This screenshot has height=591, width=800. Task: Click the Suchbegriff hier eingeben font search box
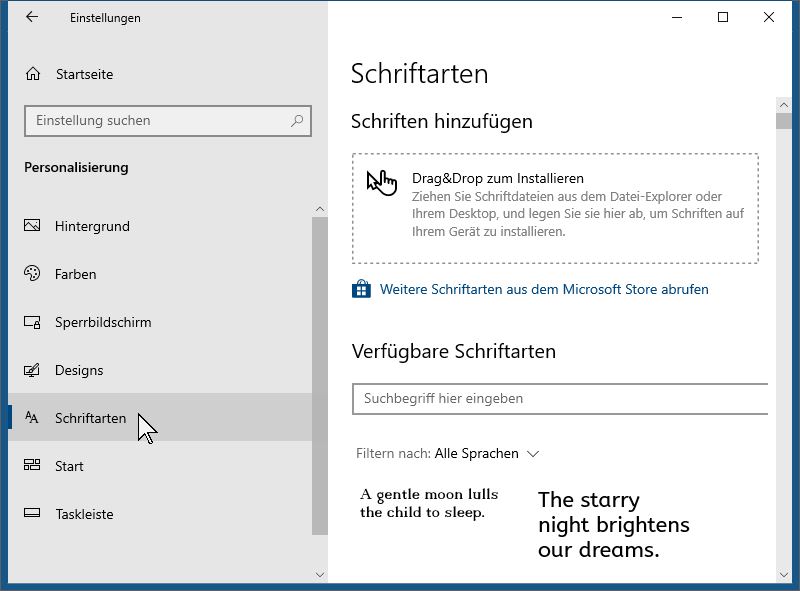coord(560,399)
